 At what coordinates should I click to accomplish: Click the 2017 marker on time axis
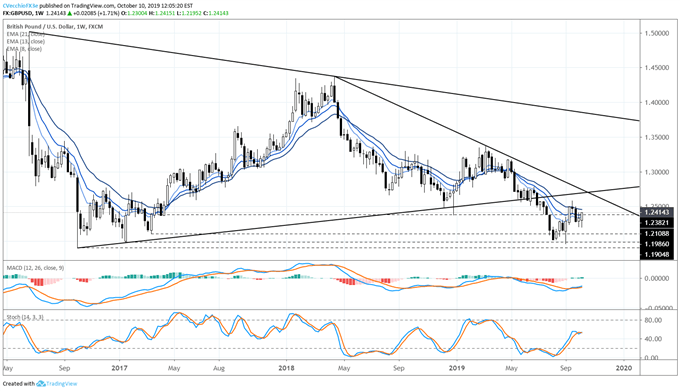pyautogui.click(x=119, y=368)
